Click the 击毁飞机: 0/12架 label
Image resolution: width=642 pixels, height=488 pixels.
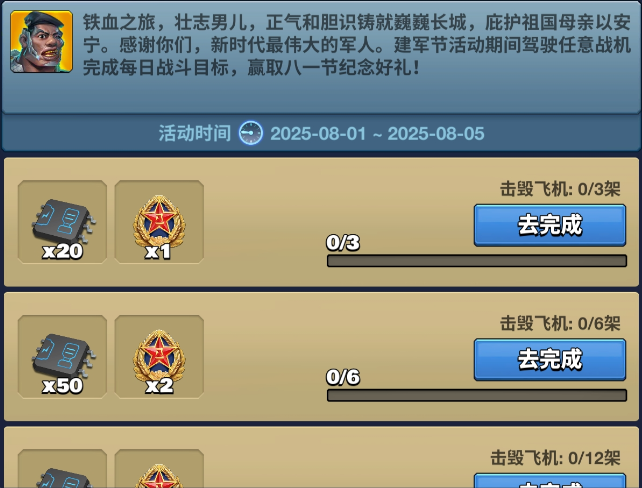556,458
